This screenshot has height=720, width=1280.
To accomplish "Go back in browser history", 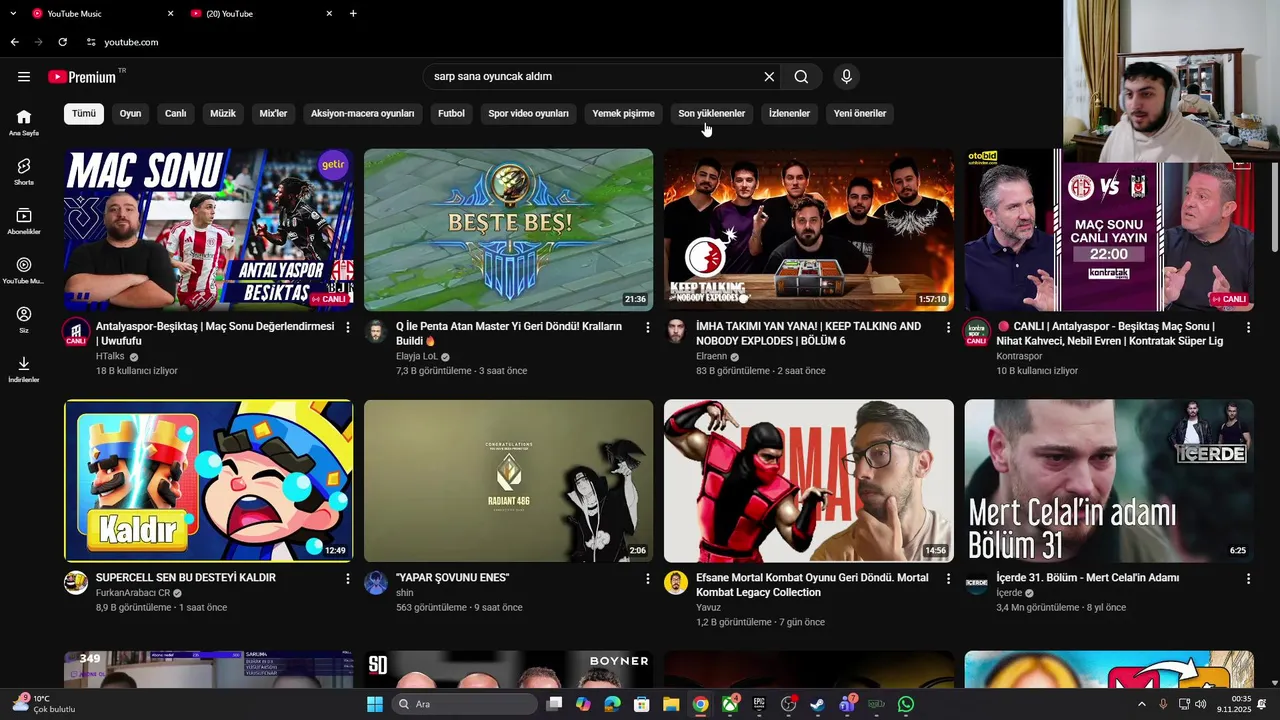I will pos(14,42).
